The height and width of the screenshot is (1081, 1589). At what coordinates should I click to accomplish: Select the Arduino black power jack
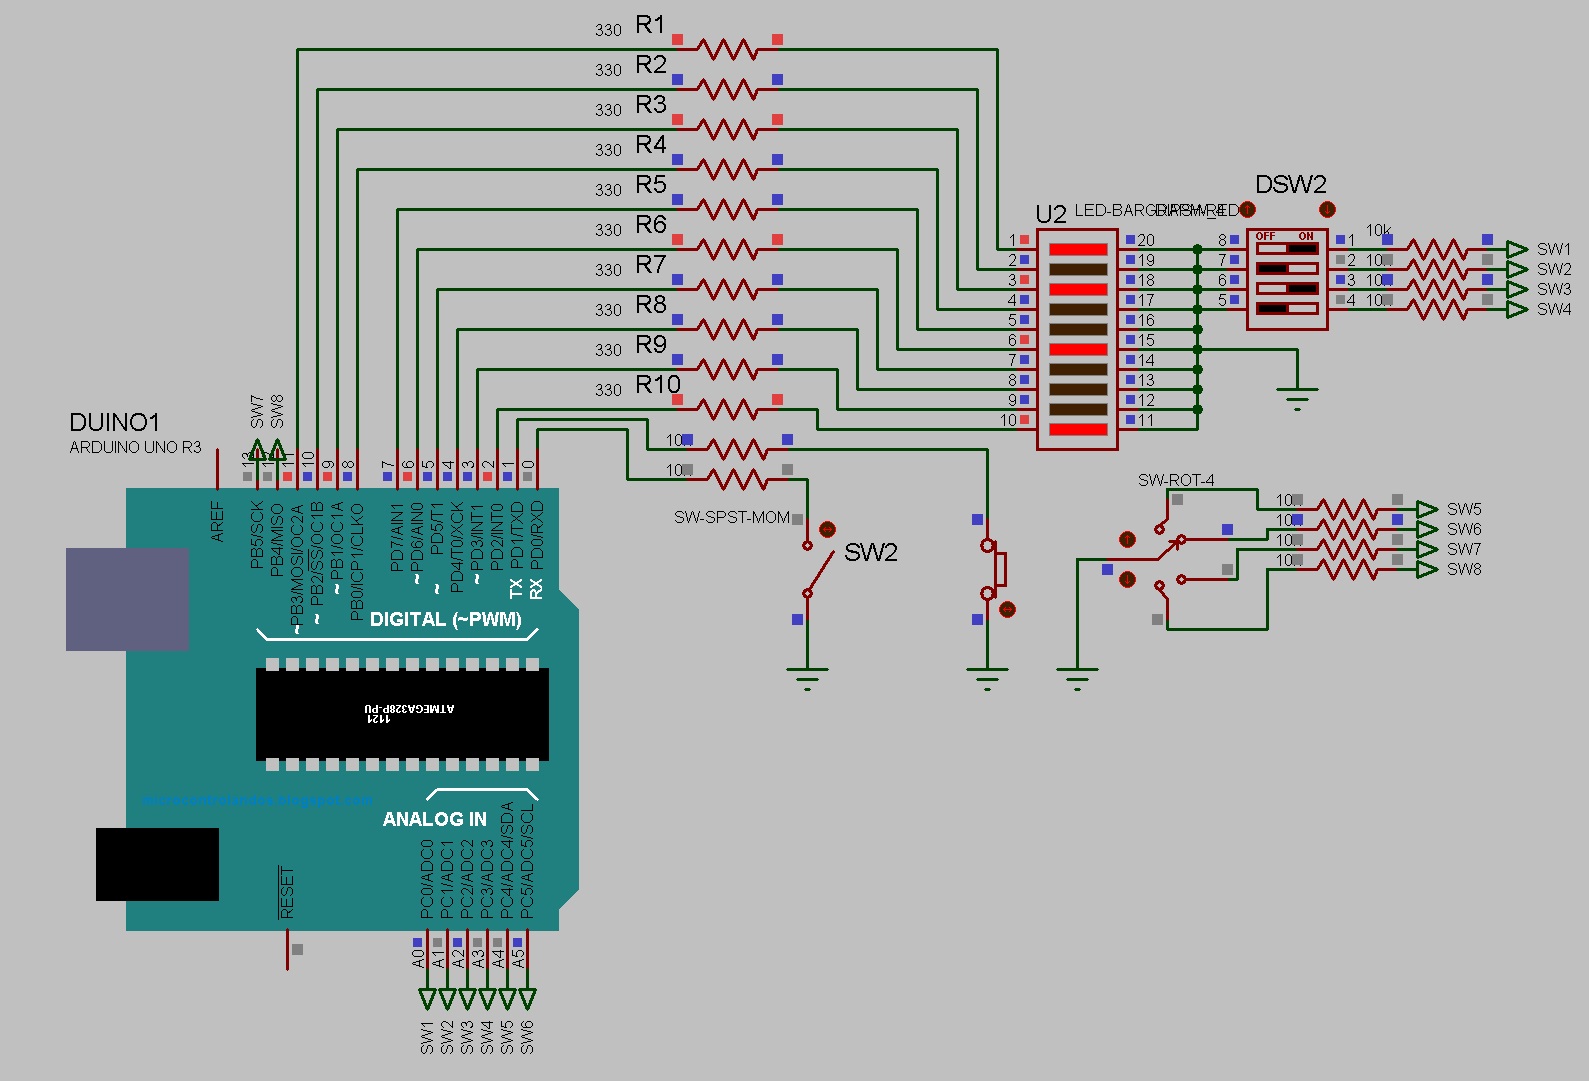pos(157,864)
